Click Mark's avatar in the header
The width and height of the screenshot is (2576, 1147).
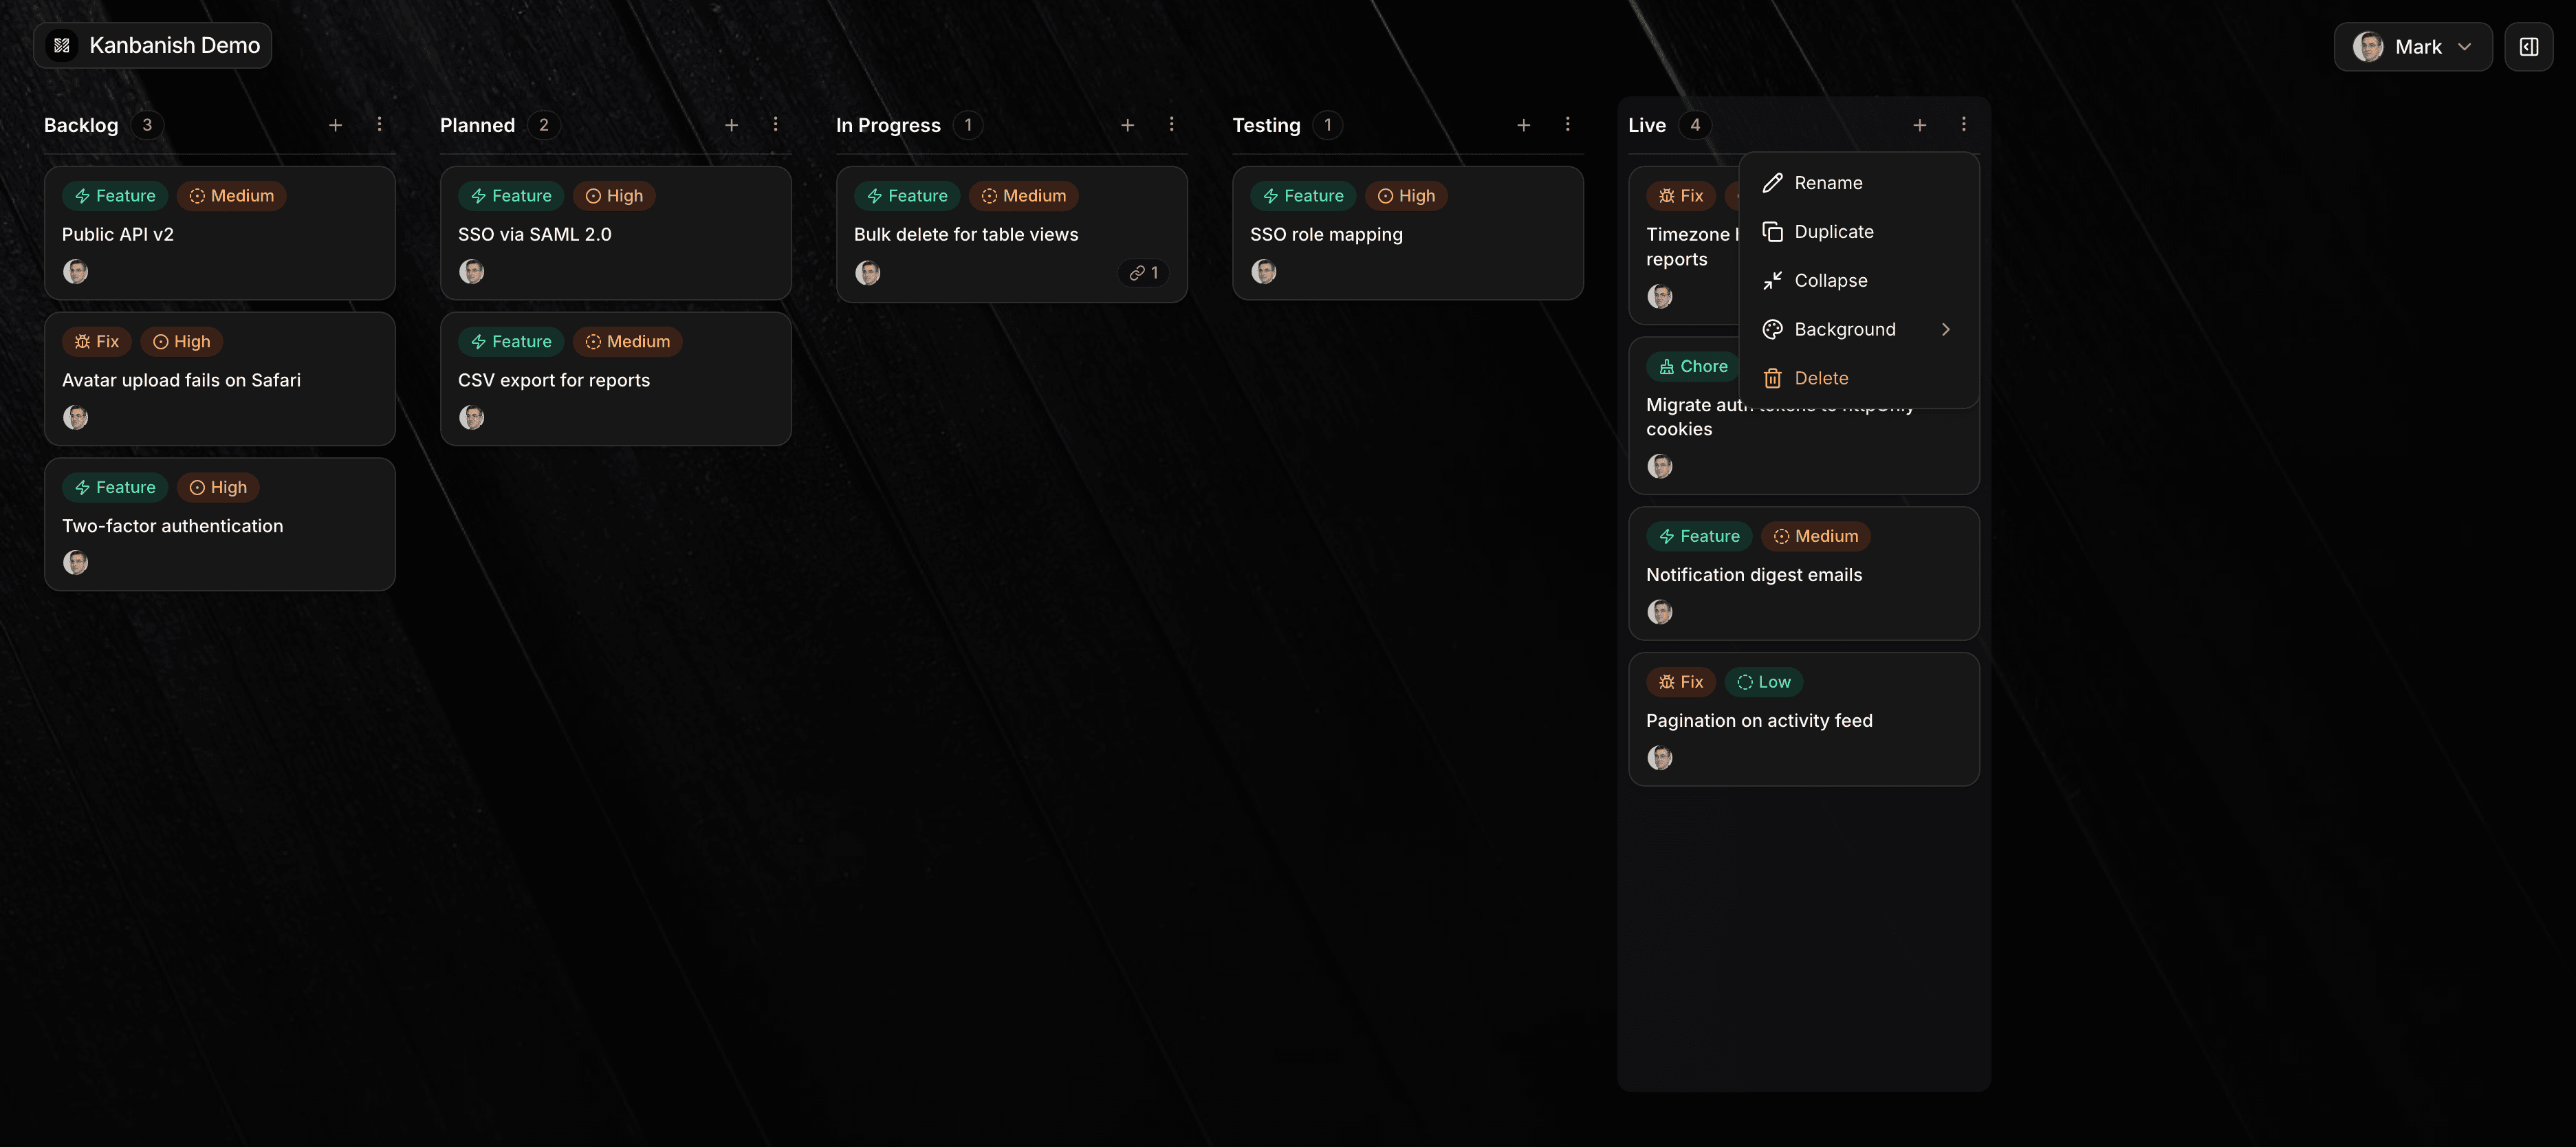(x=2367, y=47)
